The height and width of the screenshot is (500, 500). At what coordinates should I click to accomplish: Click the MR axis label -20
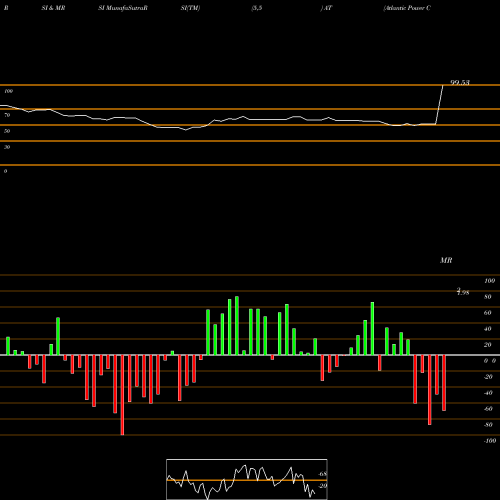pos(488,377)
